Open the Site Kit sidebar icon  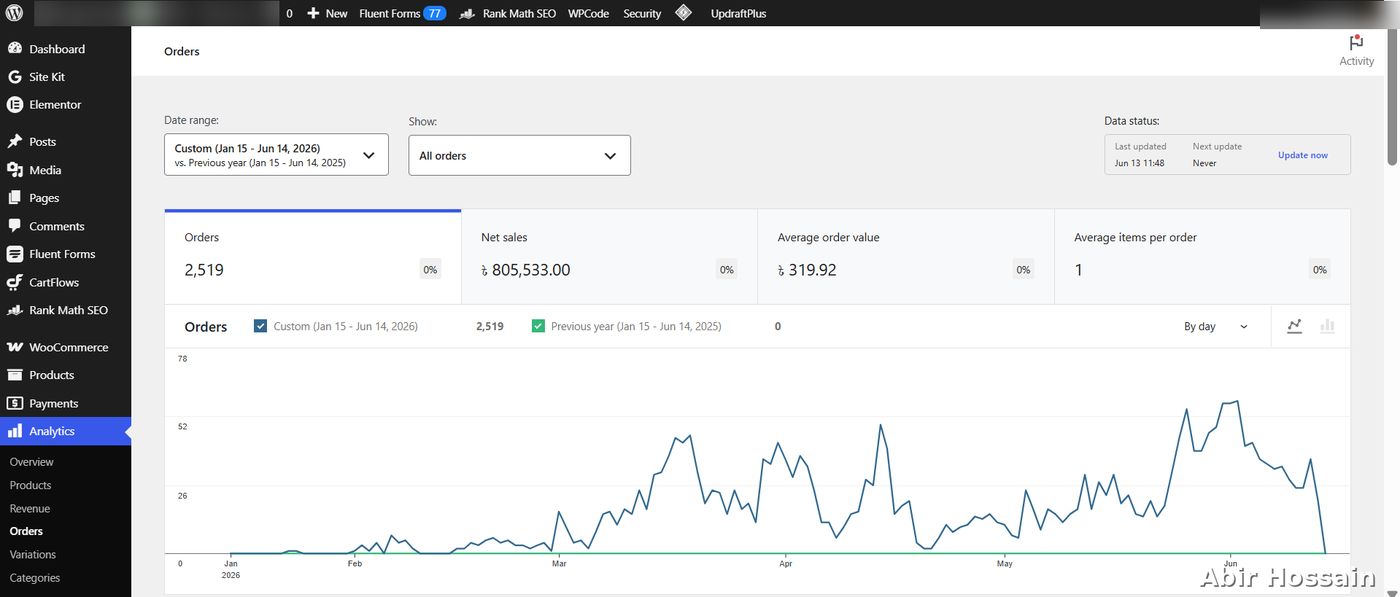(15, 77)
